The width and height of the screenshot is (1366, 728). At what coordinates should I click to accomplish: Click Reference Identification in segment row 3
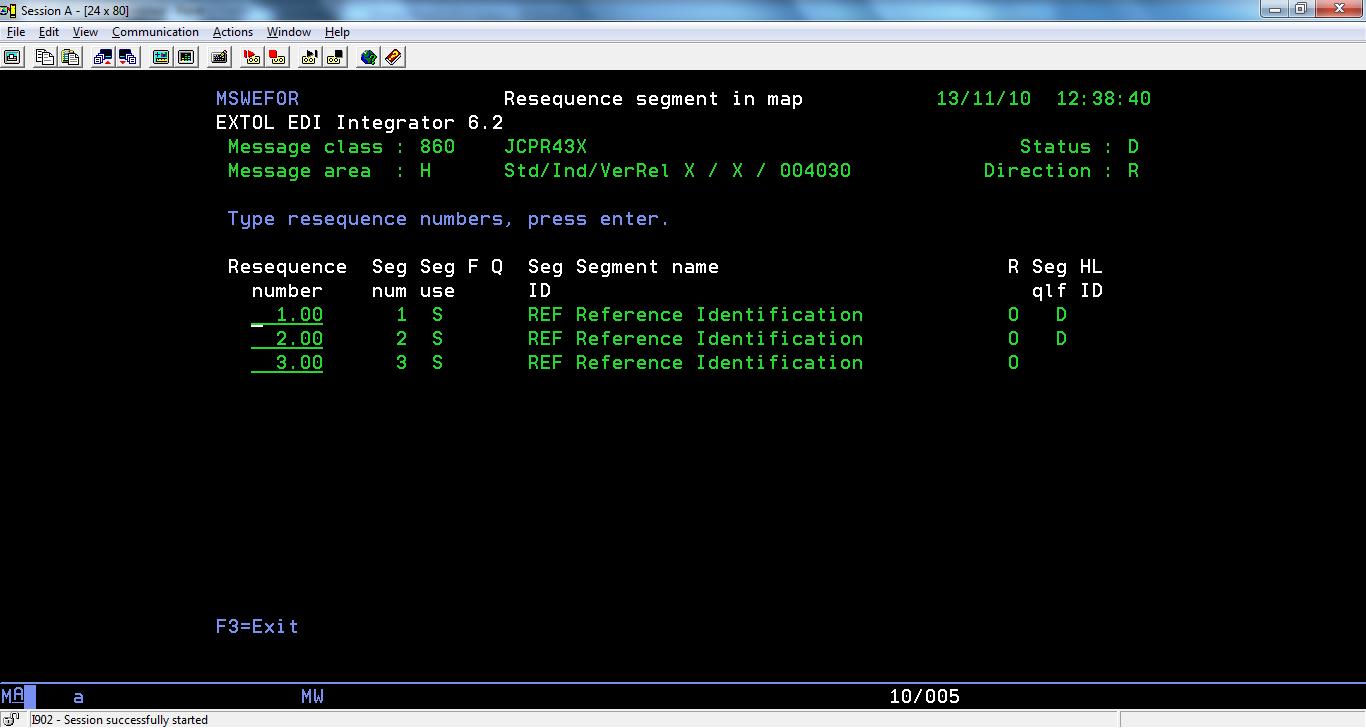tap(719, 363)
